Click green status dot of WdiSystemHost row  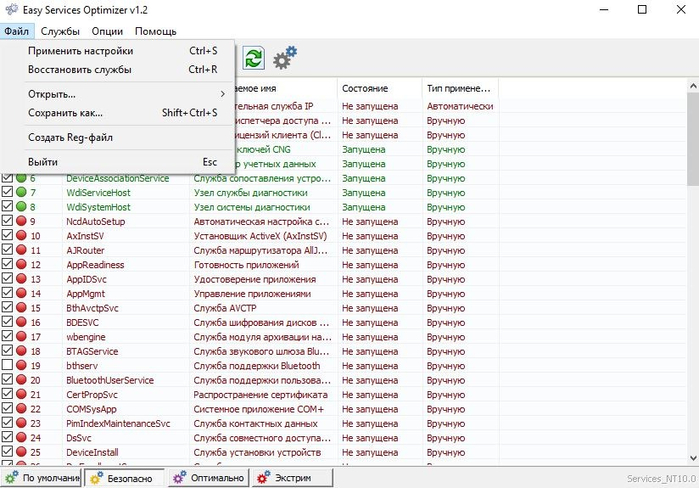(x=21, y=206)
